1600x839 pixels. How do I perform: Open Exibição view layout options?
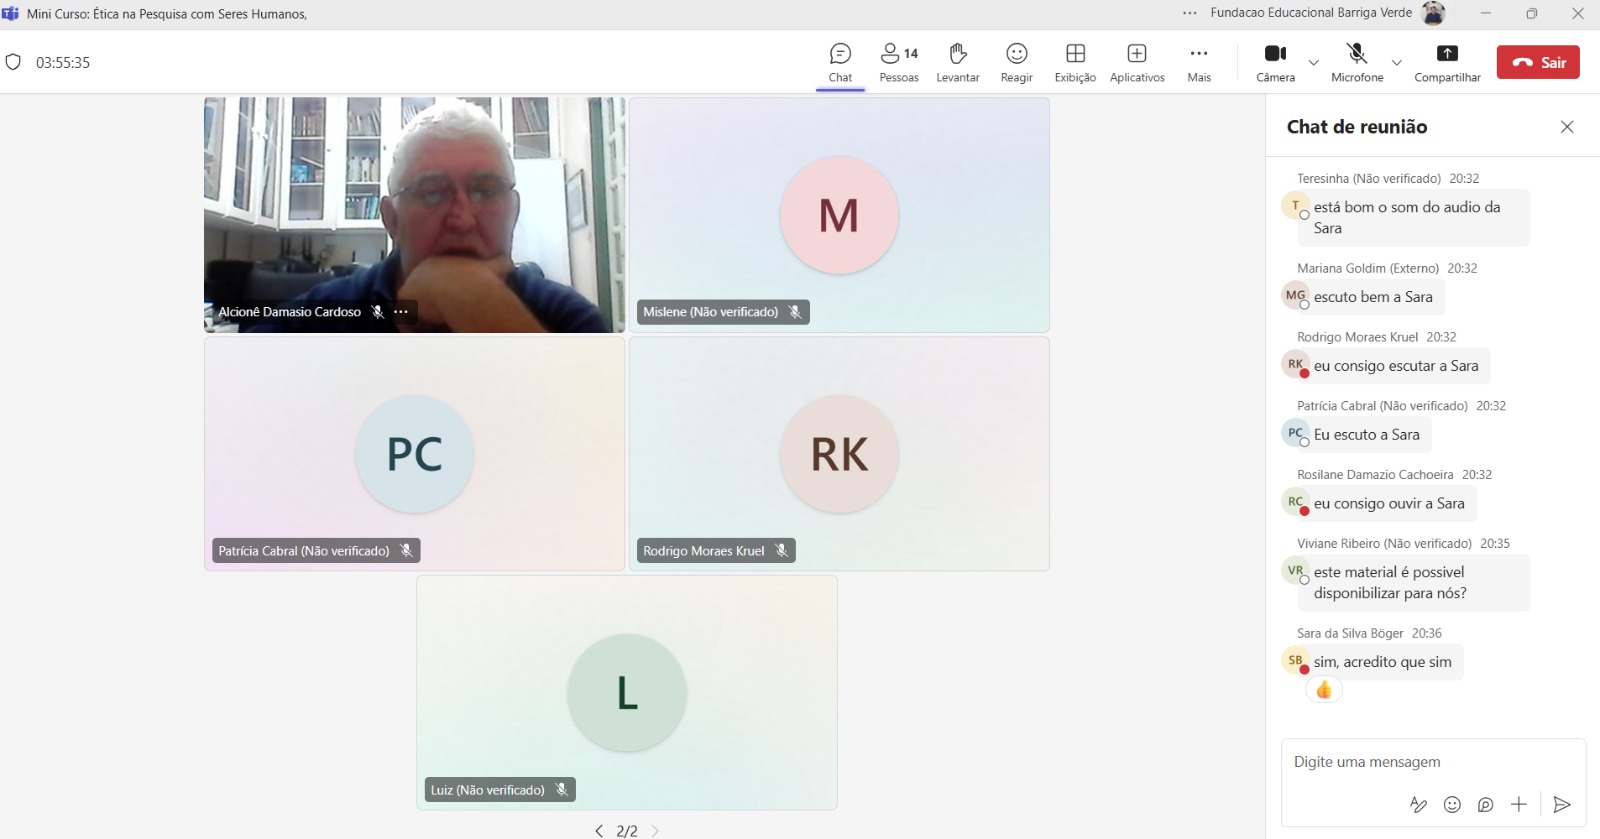tap(1075, 62)
